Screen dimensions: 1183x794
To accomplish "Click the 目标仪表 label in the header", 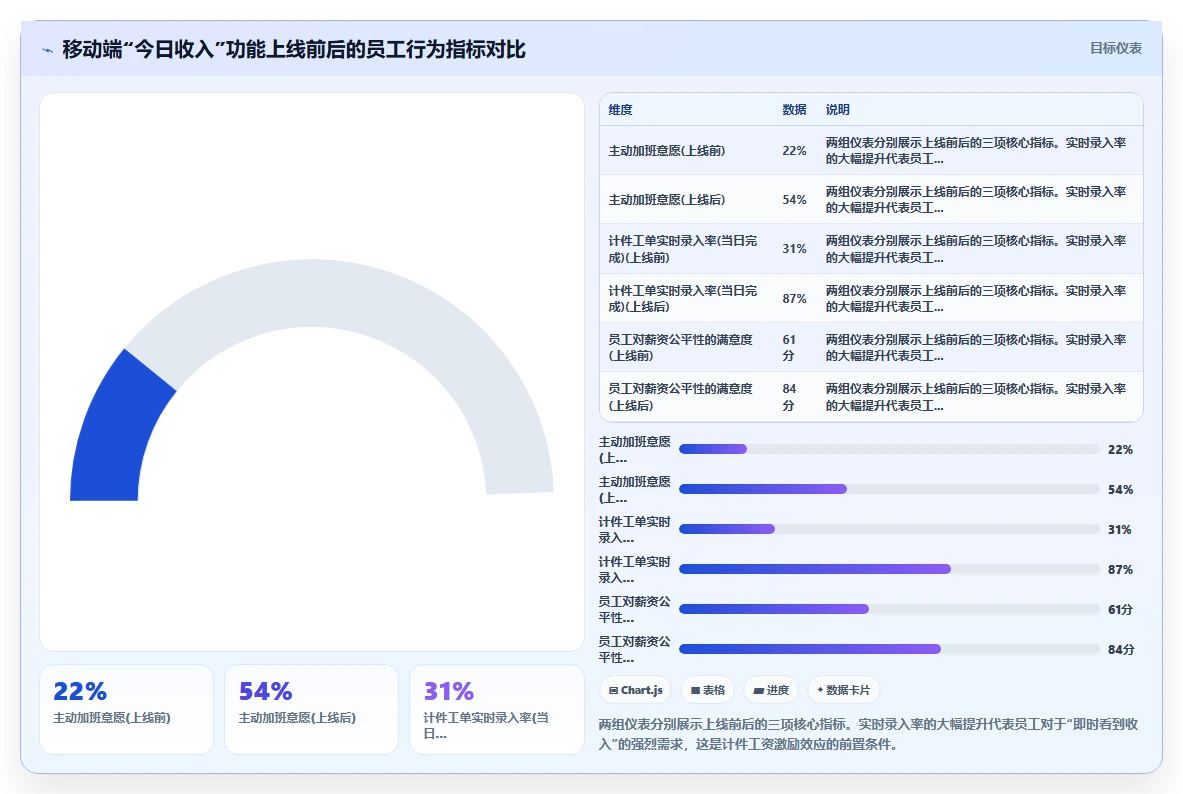I will (x=1115, y=48).
